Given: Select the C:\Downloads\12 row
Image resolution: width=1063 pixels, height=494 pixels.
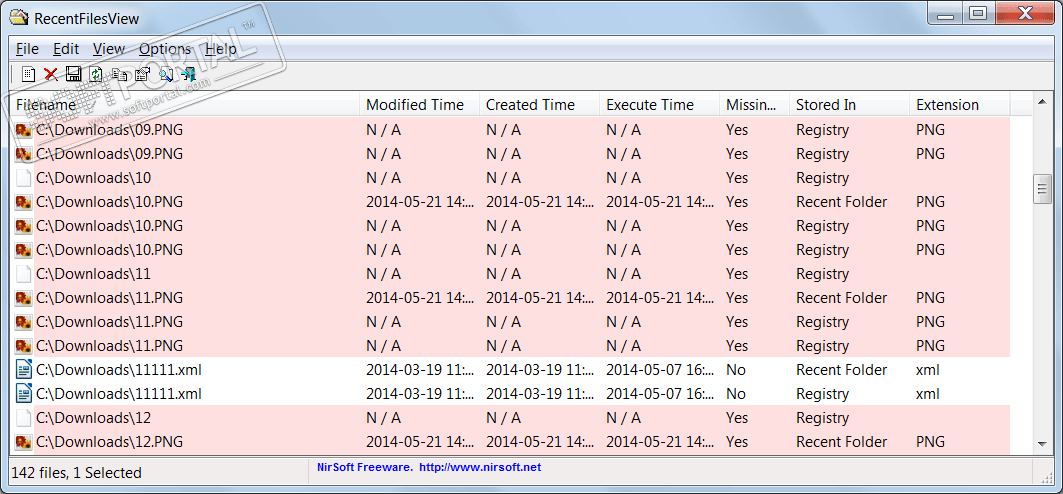Looking at the screenshot, I should pyautogui.click(x=95, y=418).
